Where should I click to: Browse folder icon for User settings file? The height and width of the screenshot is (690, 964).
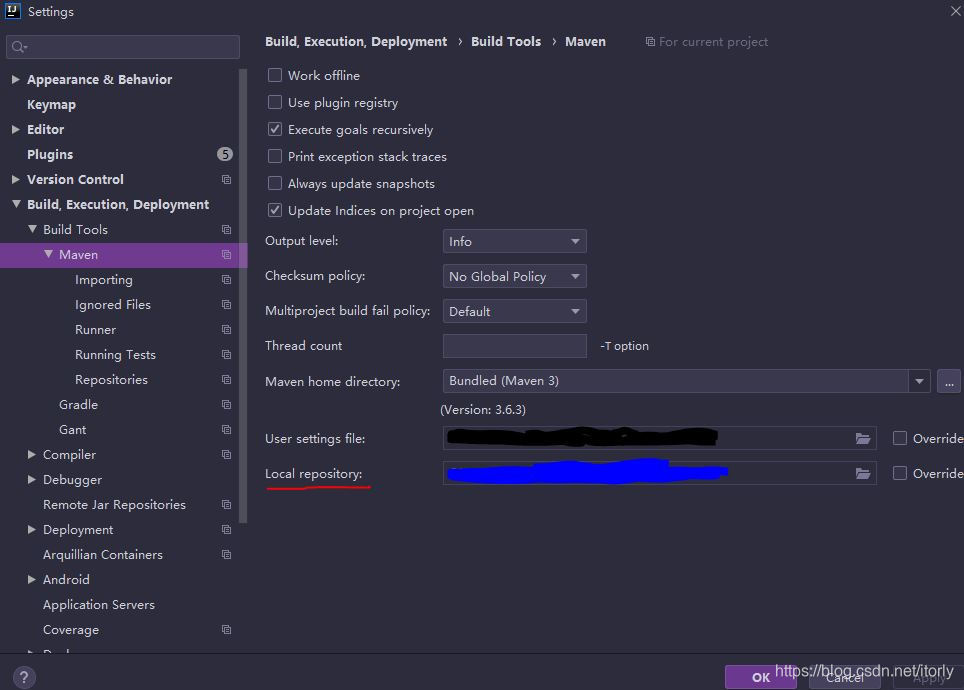863,438
